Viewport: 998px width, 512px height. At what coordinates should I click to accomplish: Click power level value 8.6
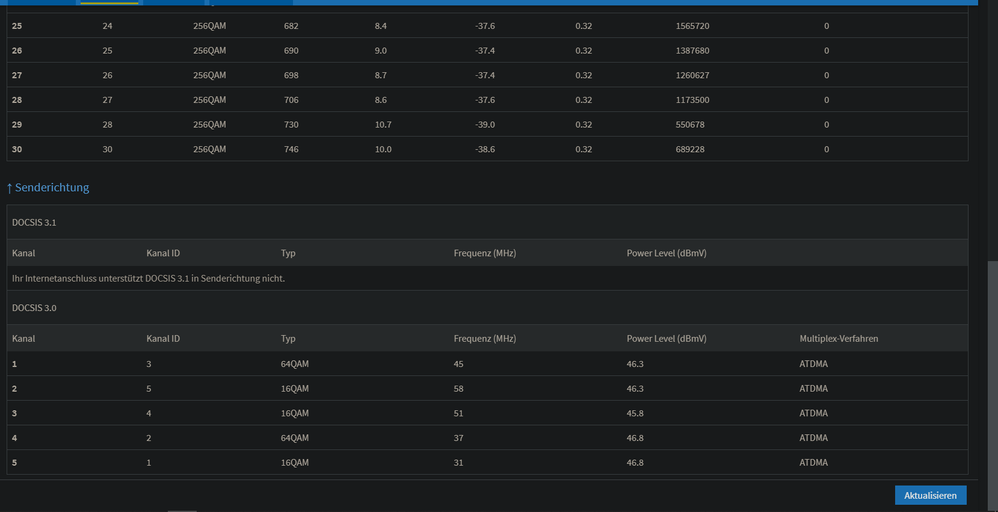click(x=381, y=100)
